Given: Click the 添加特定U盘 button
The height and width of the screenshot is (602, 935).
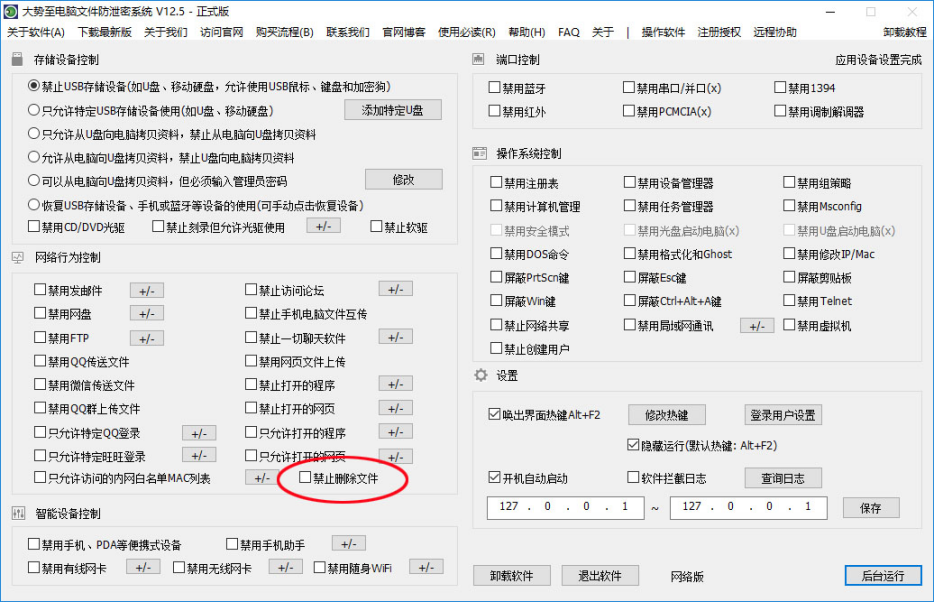Looking at the screenshot, I should (393, 110).
